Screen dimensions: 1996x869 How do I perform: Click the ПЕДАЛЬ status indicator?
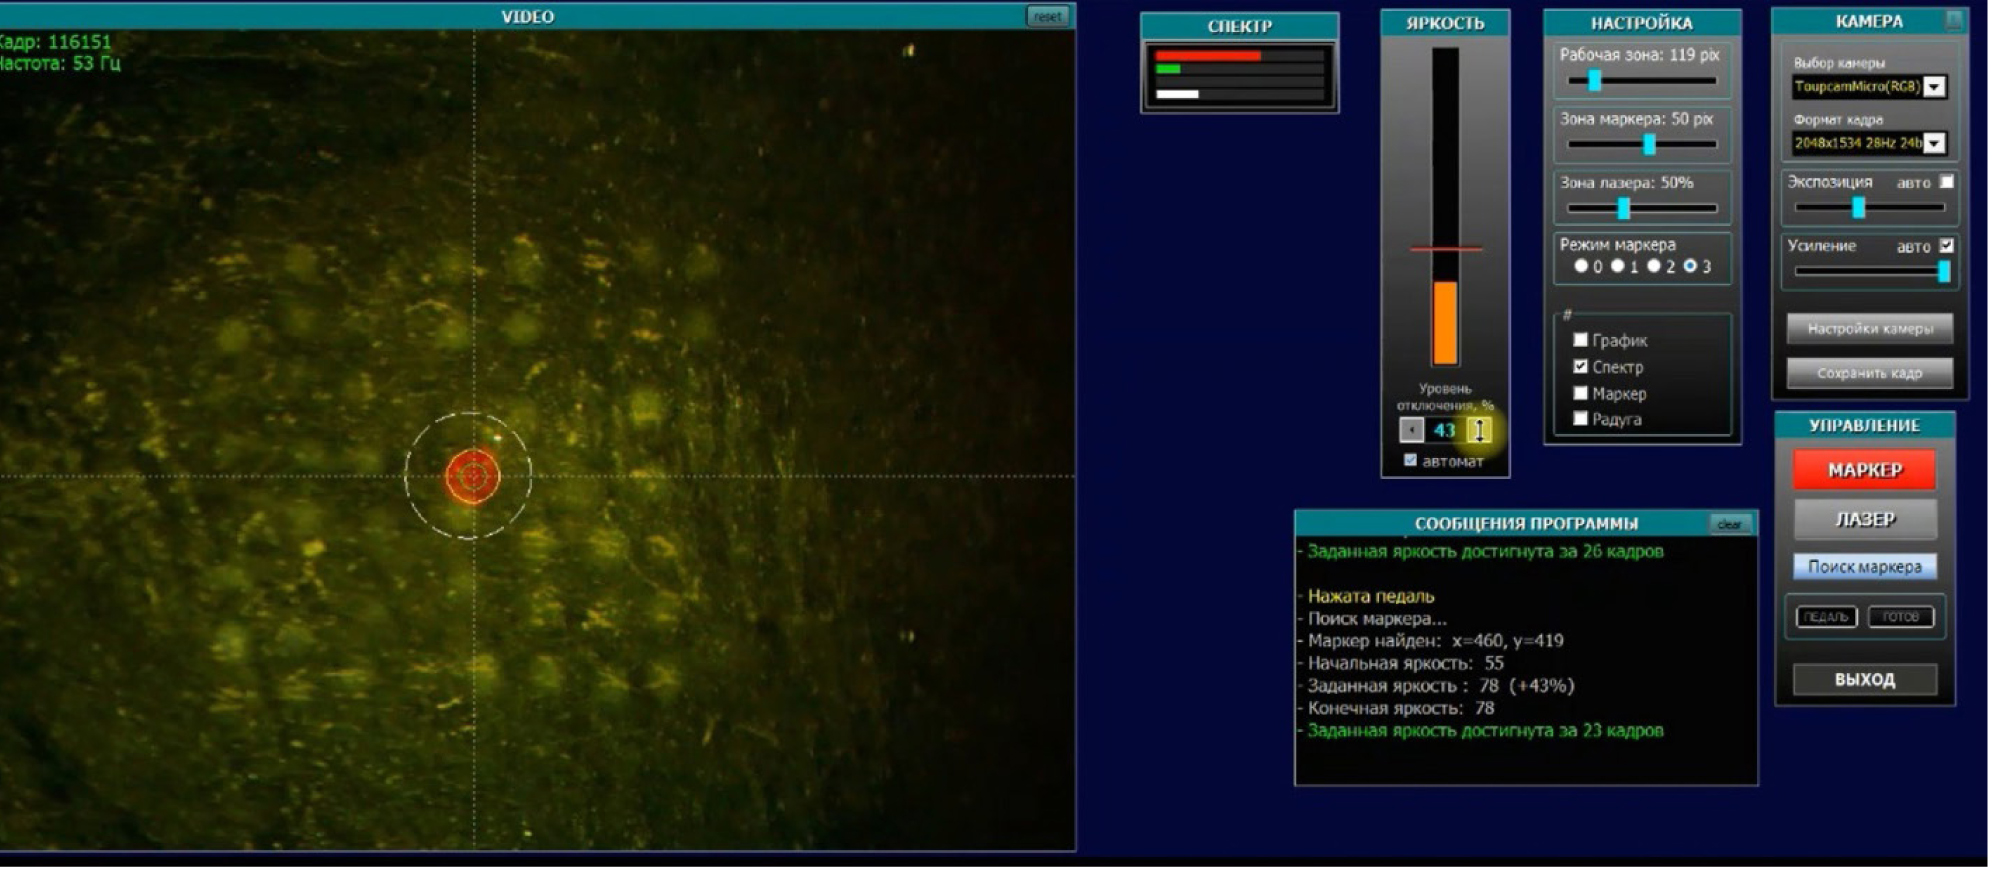tap(1826, 617)
